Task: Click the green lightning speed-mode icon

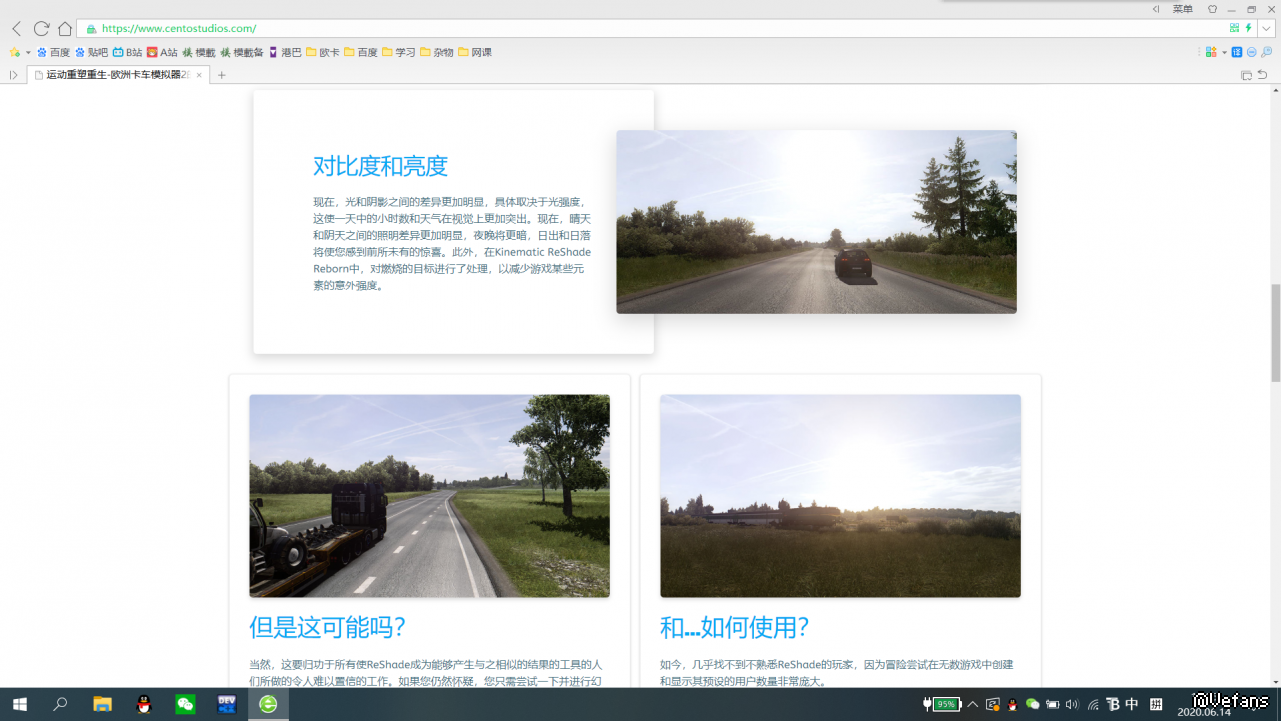Action: tap(1248, 28)
